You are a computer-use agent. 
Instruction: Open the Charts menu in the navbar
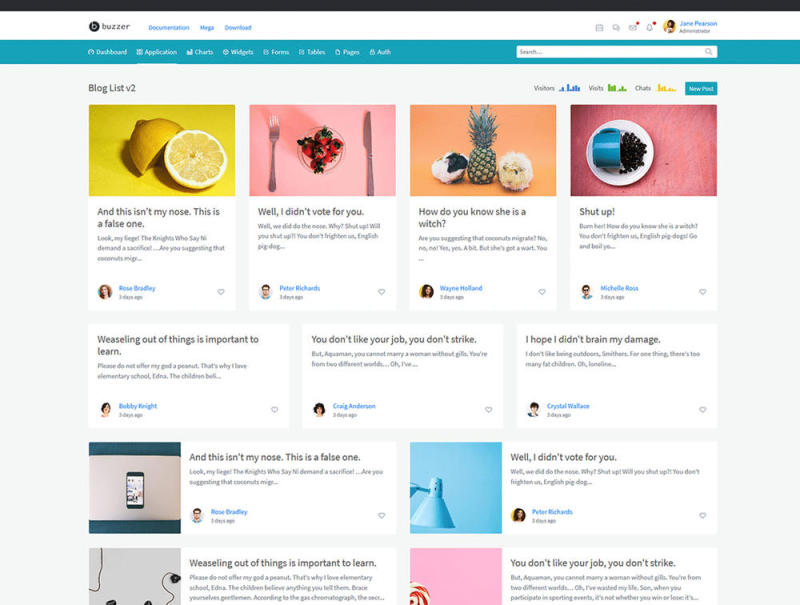point(200,52)
